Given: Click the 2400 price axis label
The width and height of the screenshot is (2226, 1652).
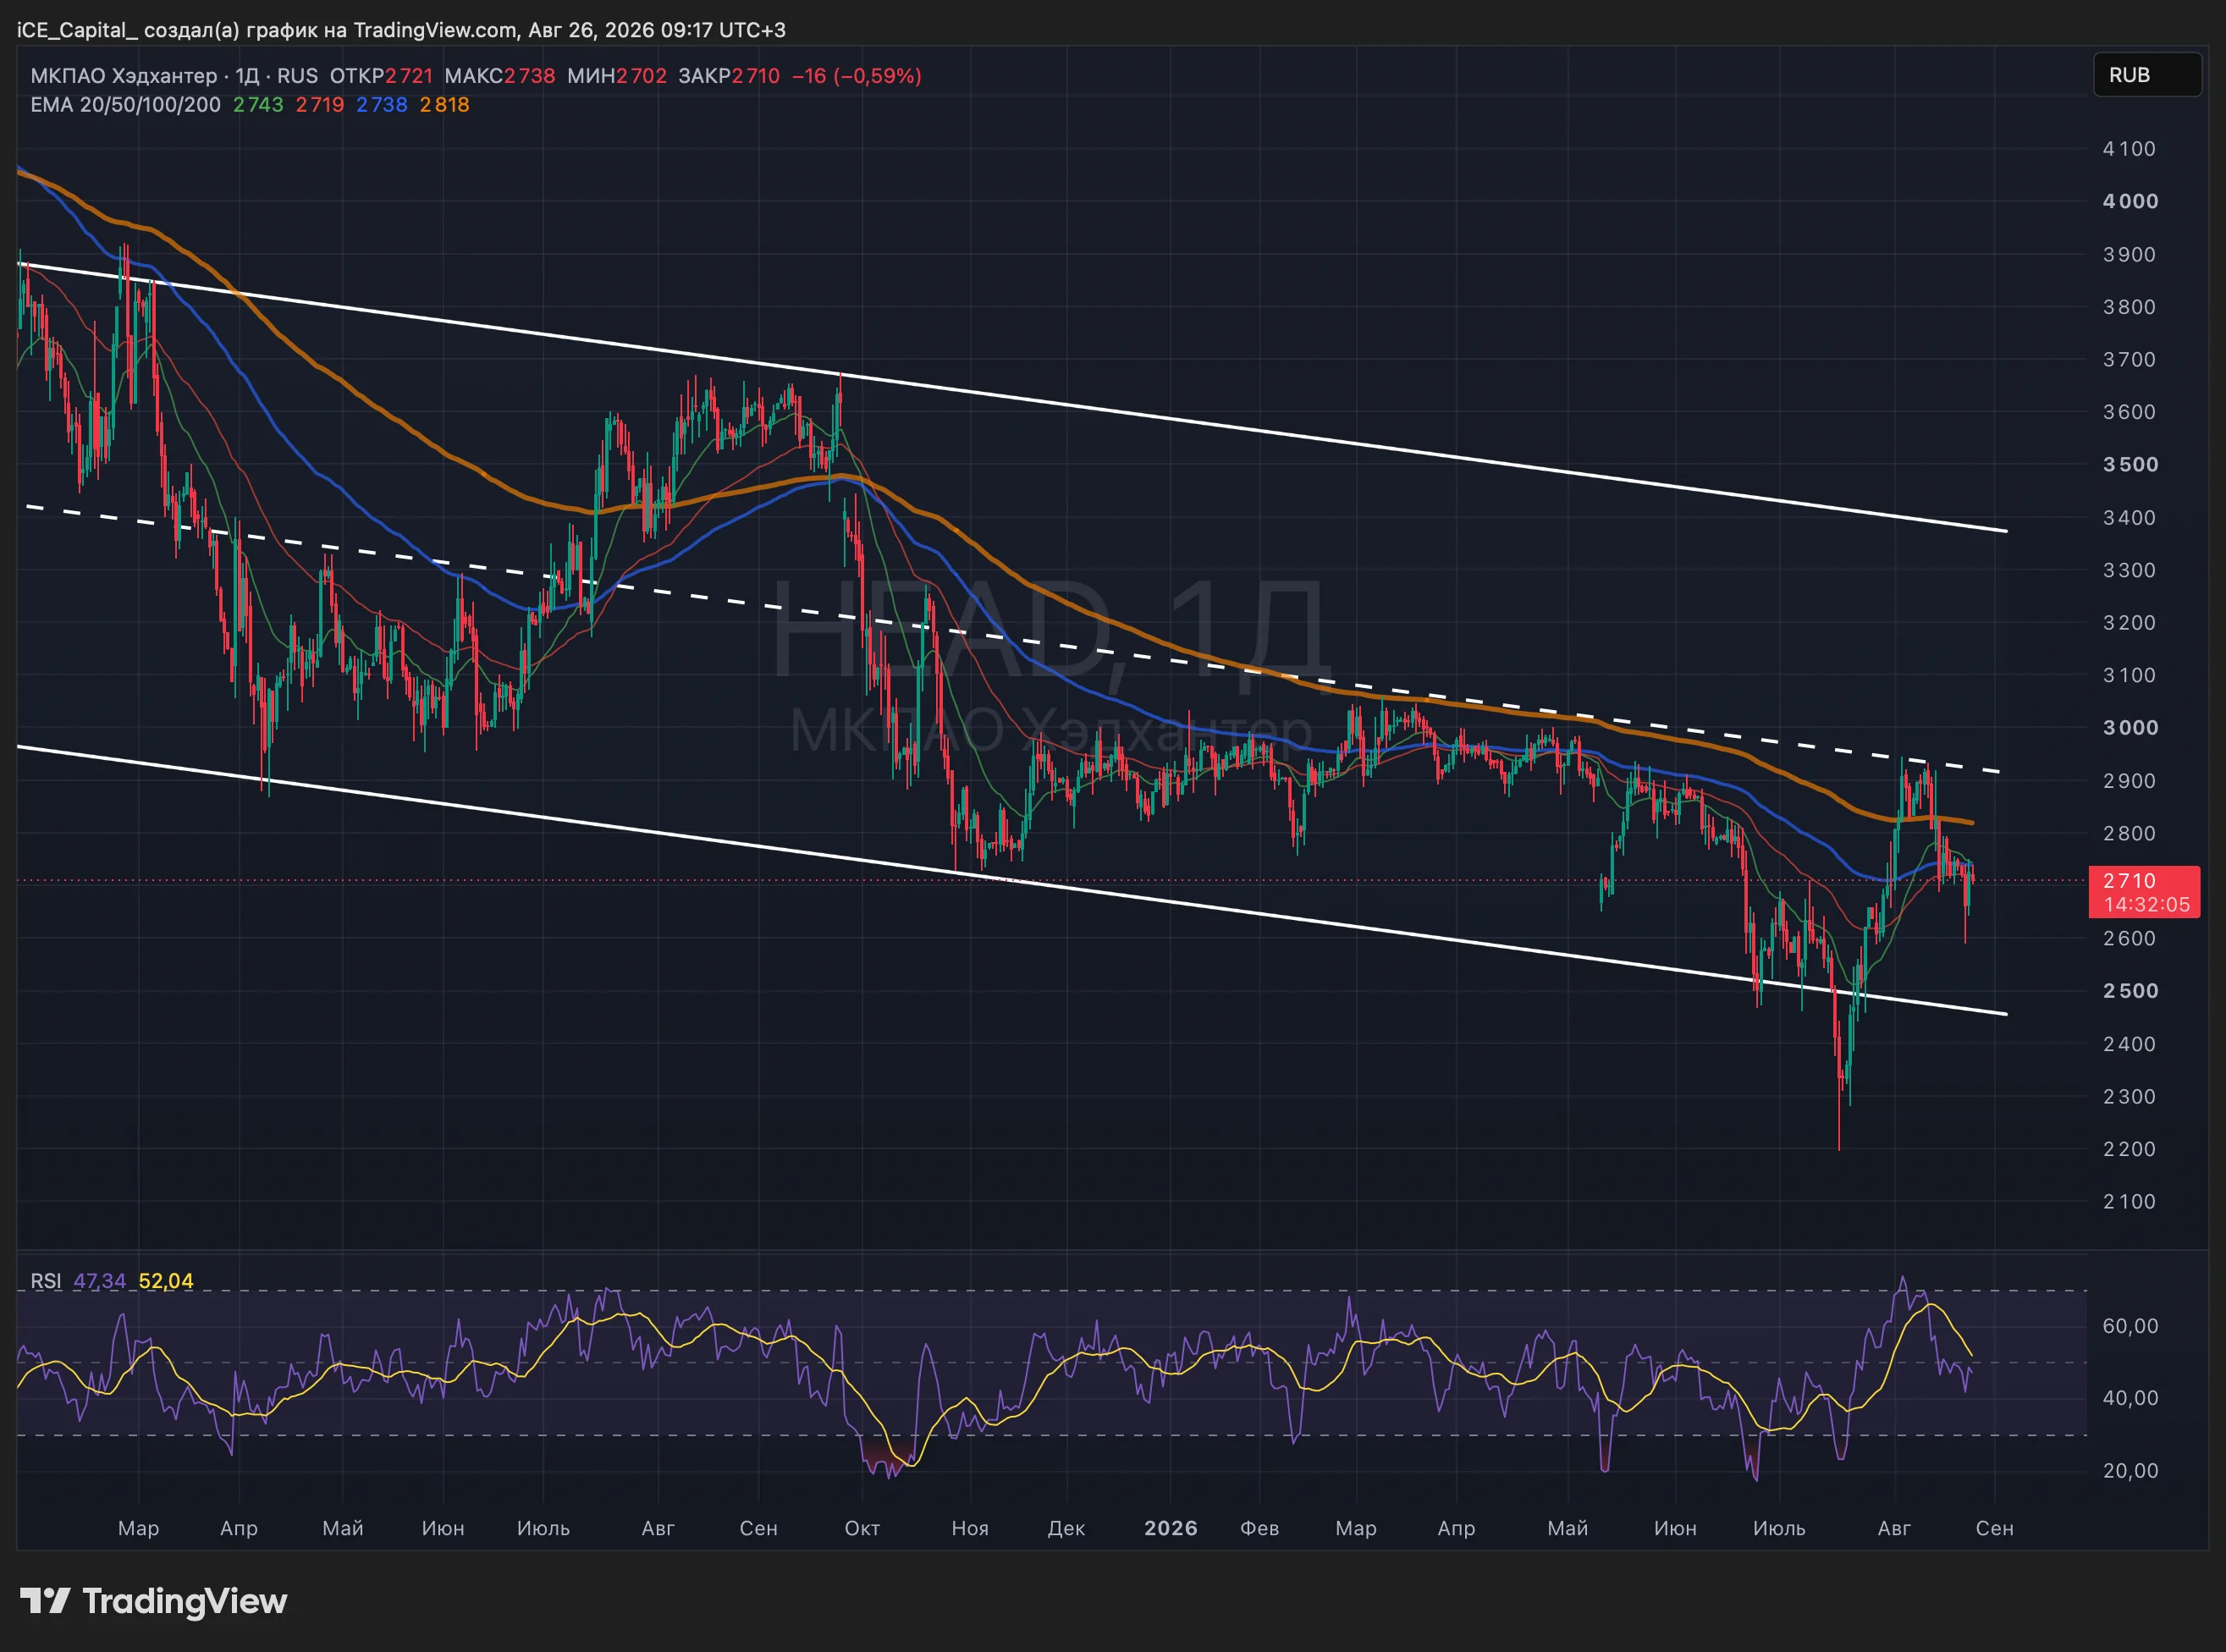Looking at the screenshot, I should click(2129, 1044).
